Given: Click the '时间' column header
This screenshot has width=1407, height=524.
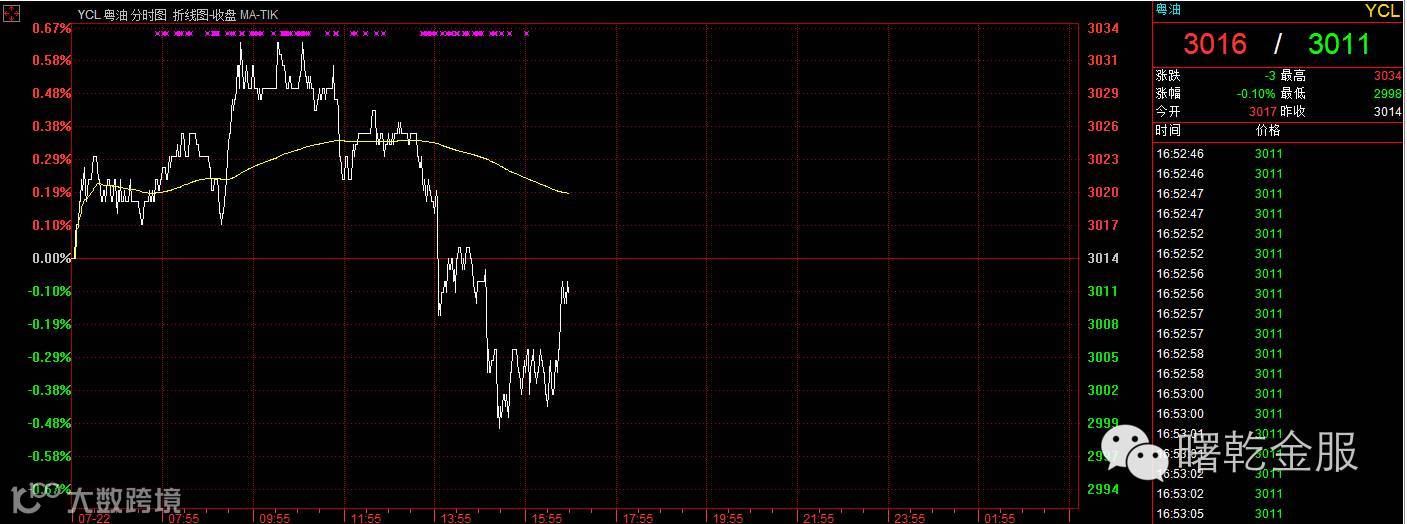Looking at the screenshot, I should [x=1168, y=130].
